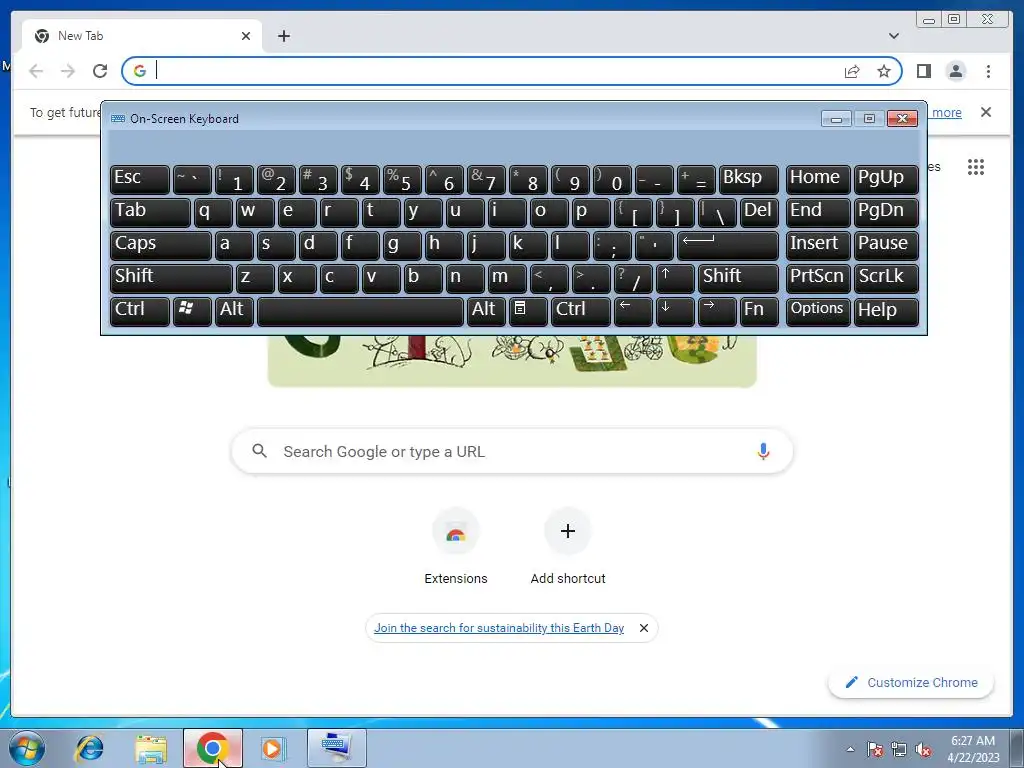
Task: Toggle the left Ctrl key
Action: tap(140, 311)
